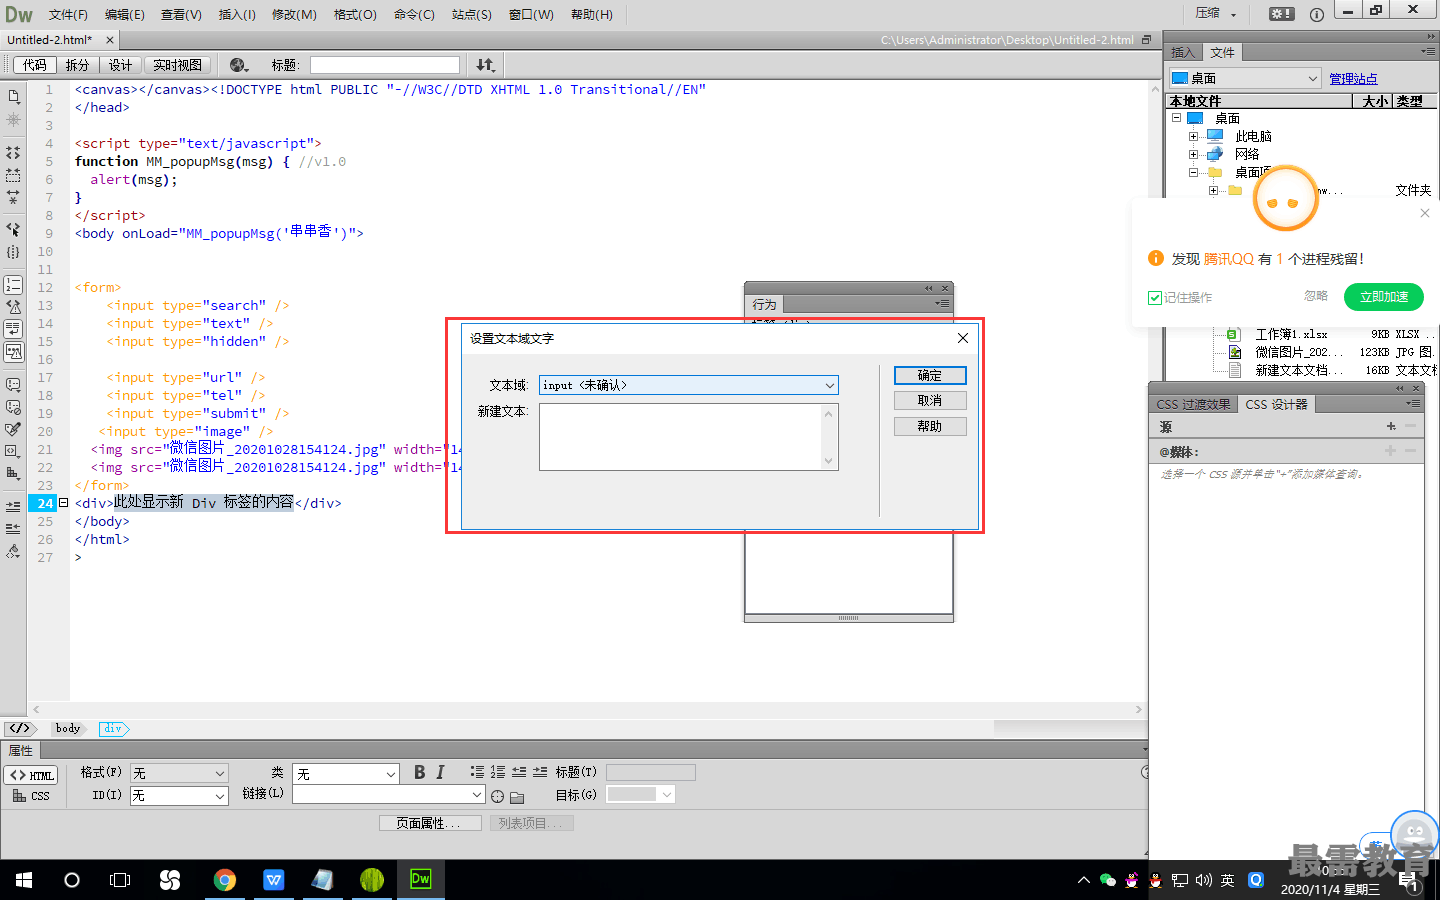Viewport: 1440px width, 900px height.
Task: Click the point-to-file target icon
Action: (x=497, y=797)
